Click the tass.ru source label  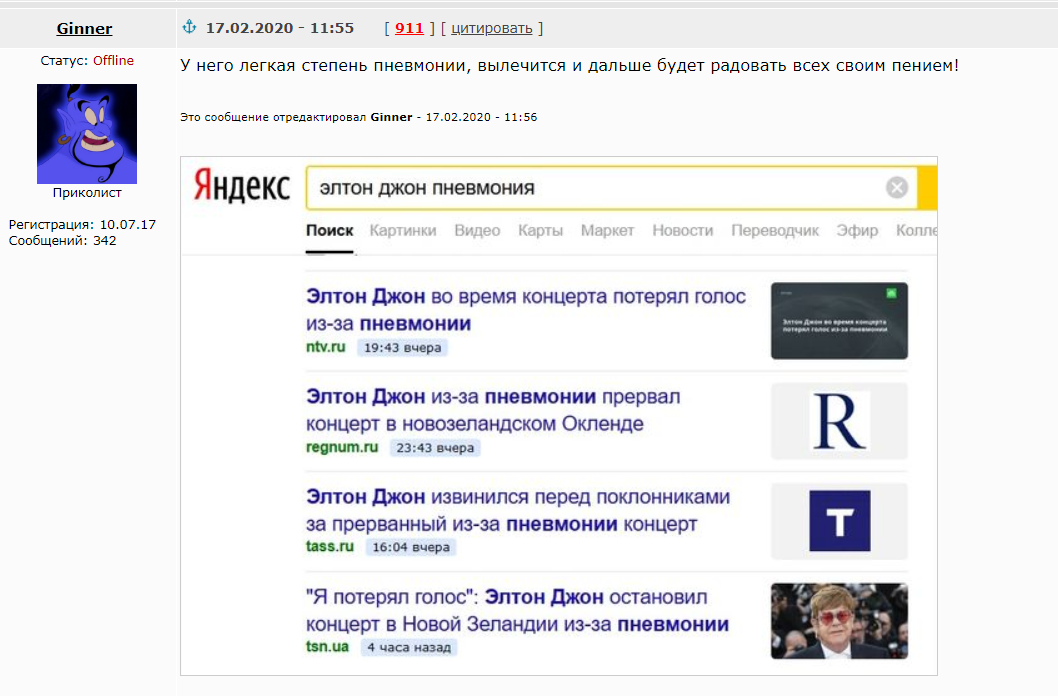pyautogui.click(x=329, y=546)
